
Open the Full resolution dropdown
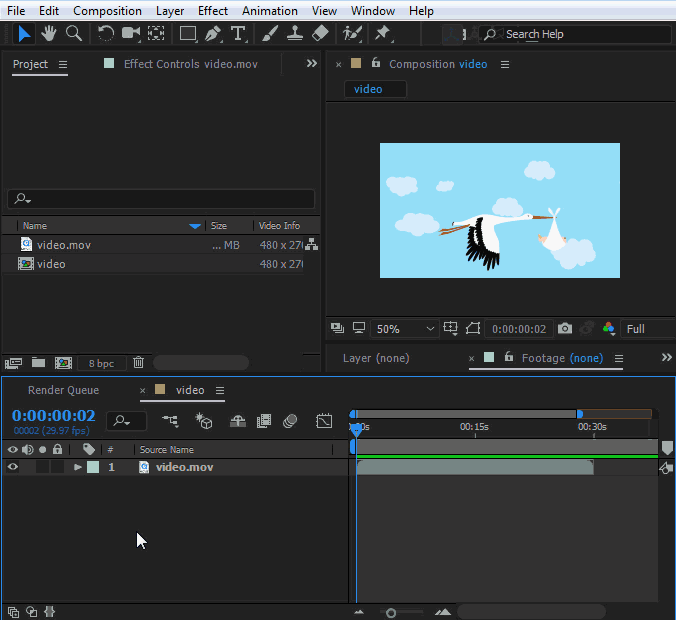(648, 329)
